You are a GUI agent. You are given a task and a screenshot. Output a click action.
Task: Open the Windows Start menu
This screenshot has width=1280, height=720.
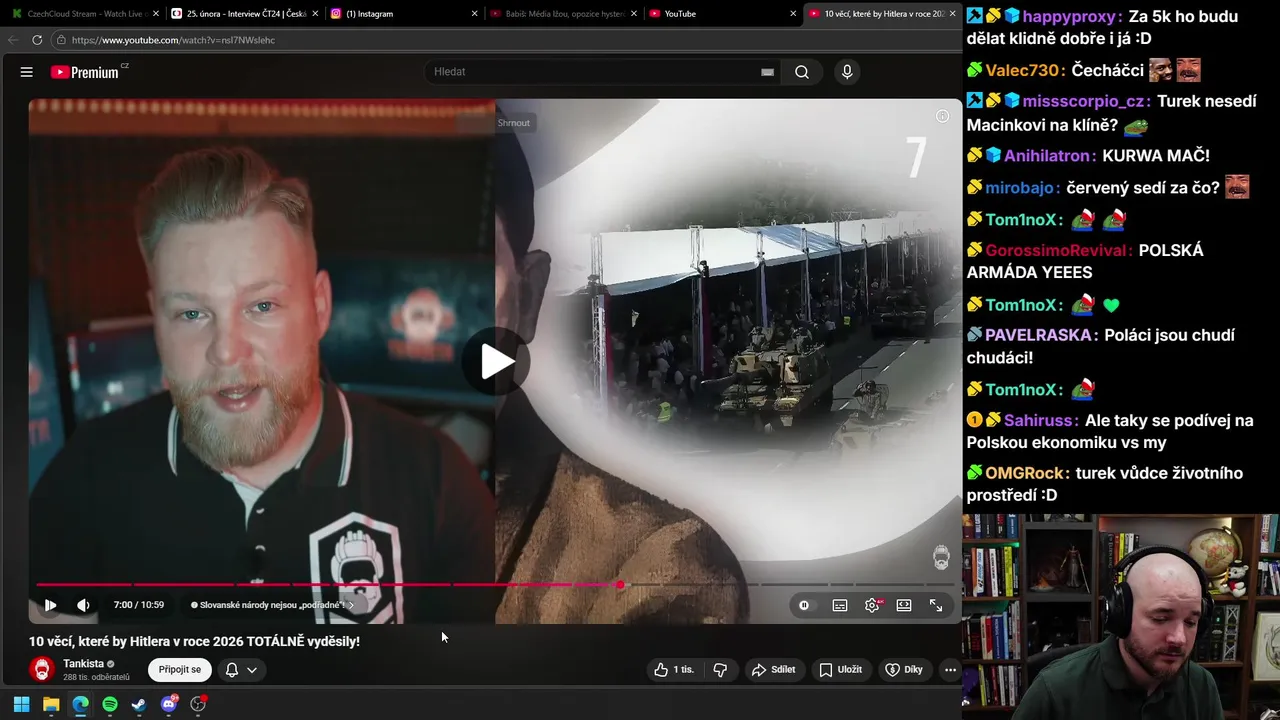click(x=21, y=704)
